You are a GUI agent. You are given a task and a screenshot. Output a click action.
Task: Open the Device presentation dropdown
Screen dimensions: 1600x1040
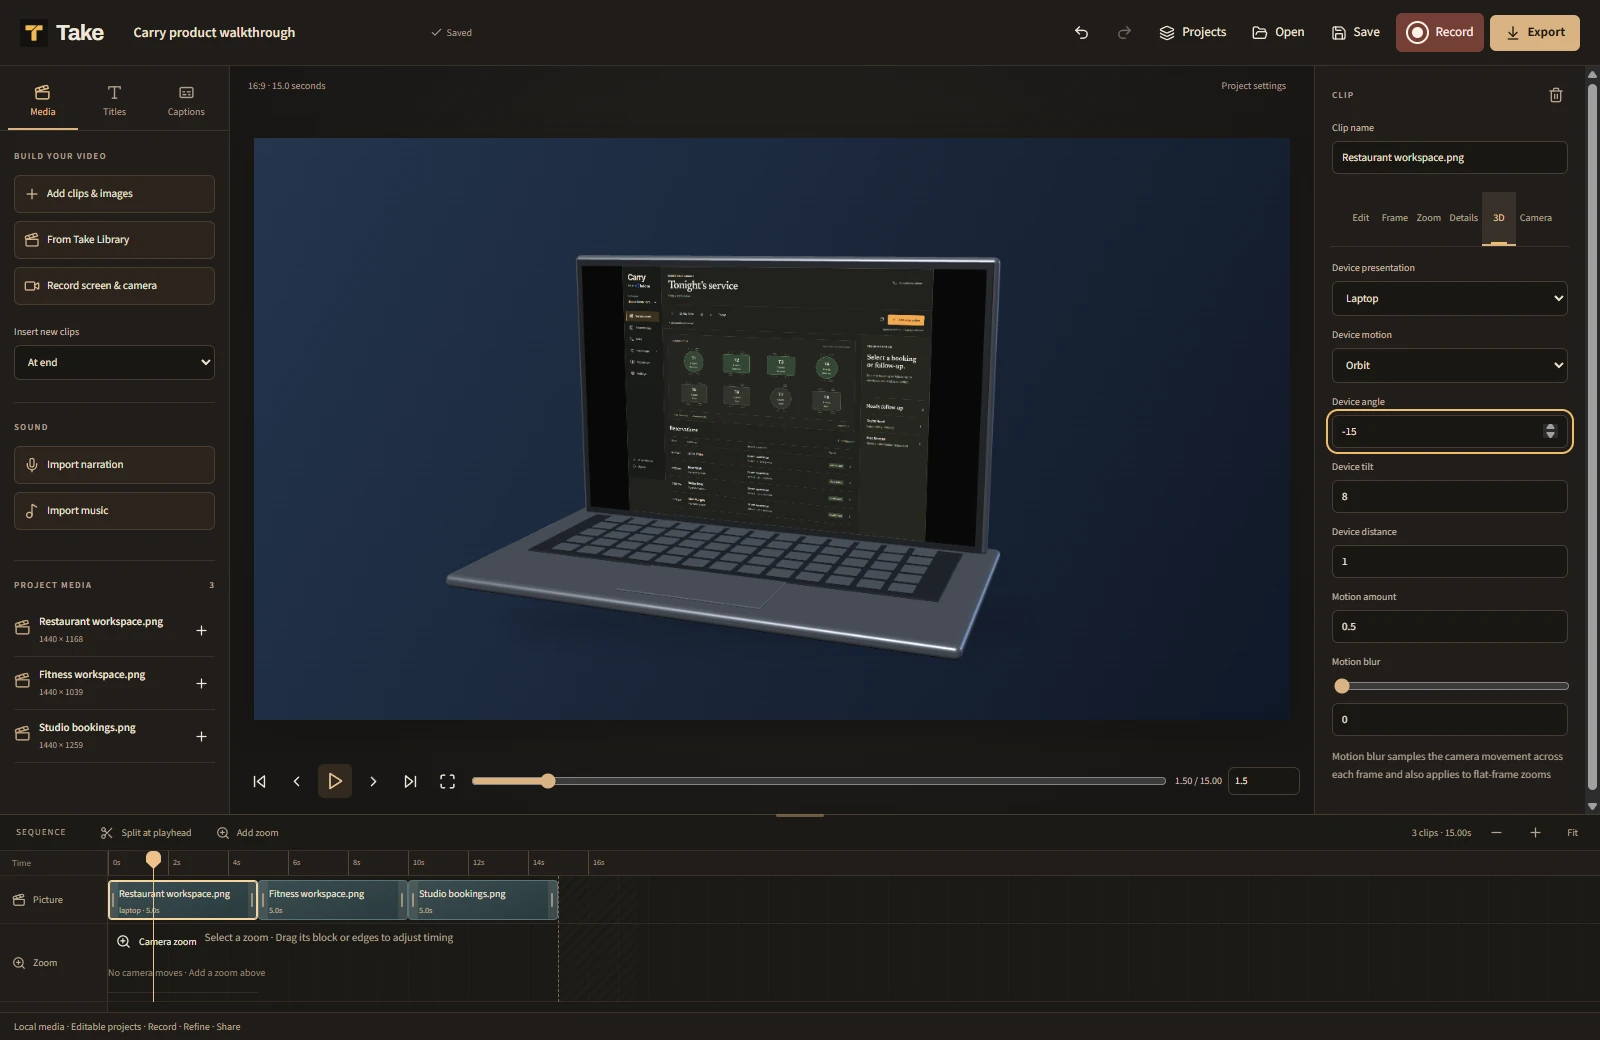pos(1449,298)
